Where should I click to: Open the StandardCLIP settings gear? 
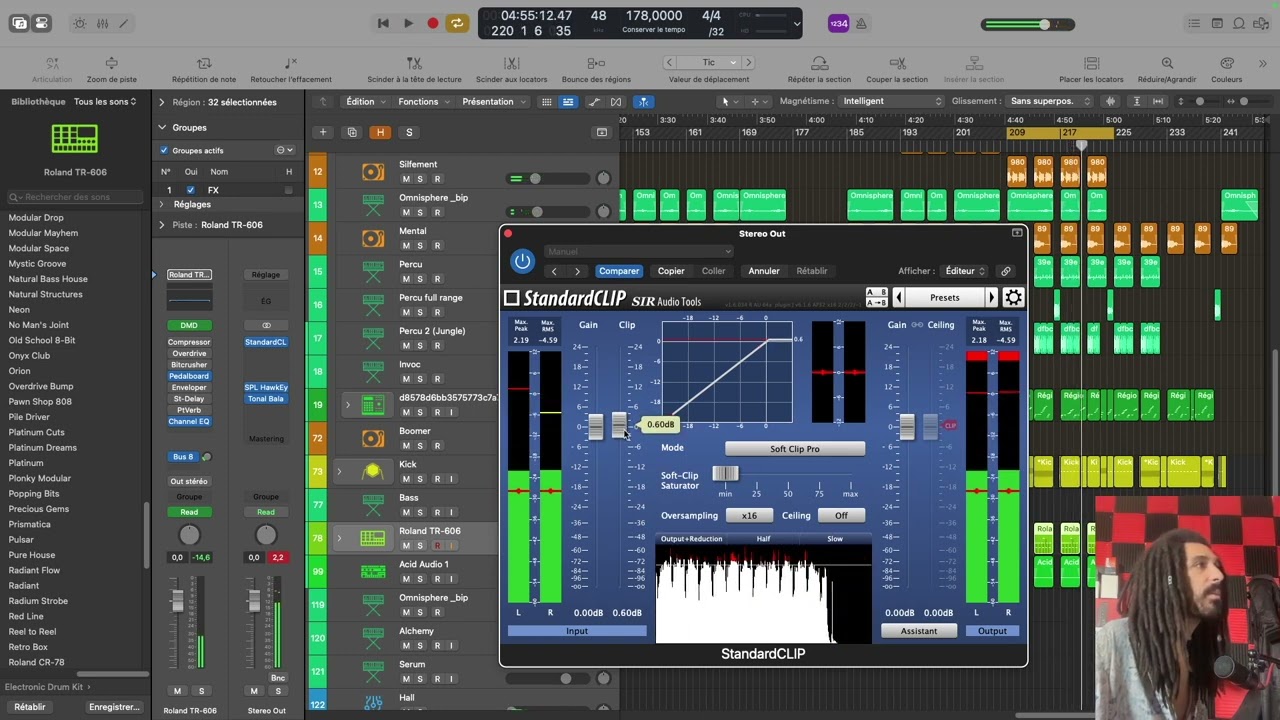1013,297
